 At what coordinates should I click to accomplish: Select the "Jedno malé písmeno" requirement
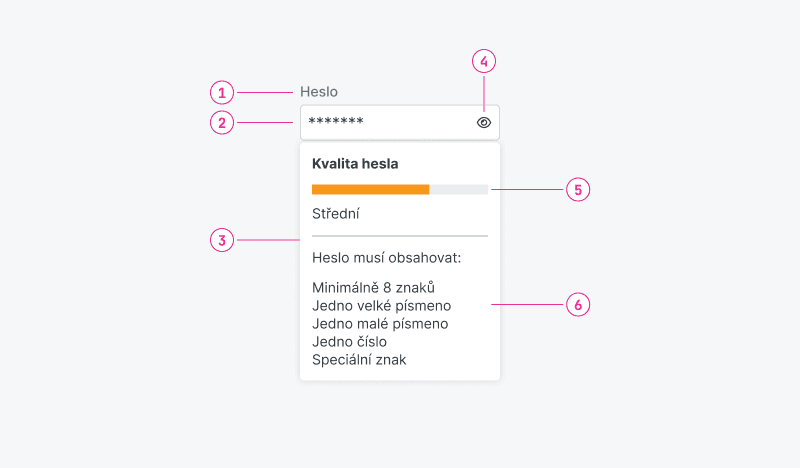coord(379,324)
